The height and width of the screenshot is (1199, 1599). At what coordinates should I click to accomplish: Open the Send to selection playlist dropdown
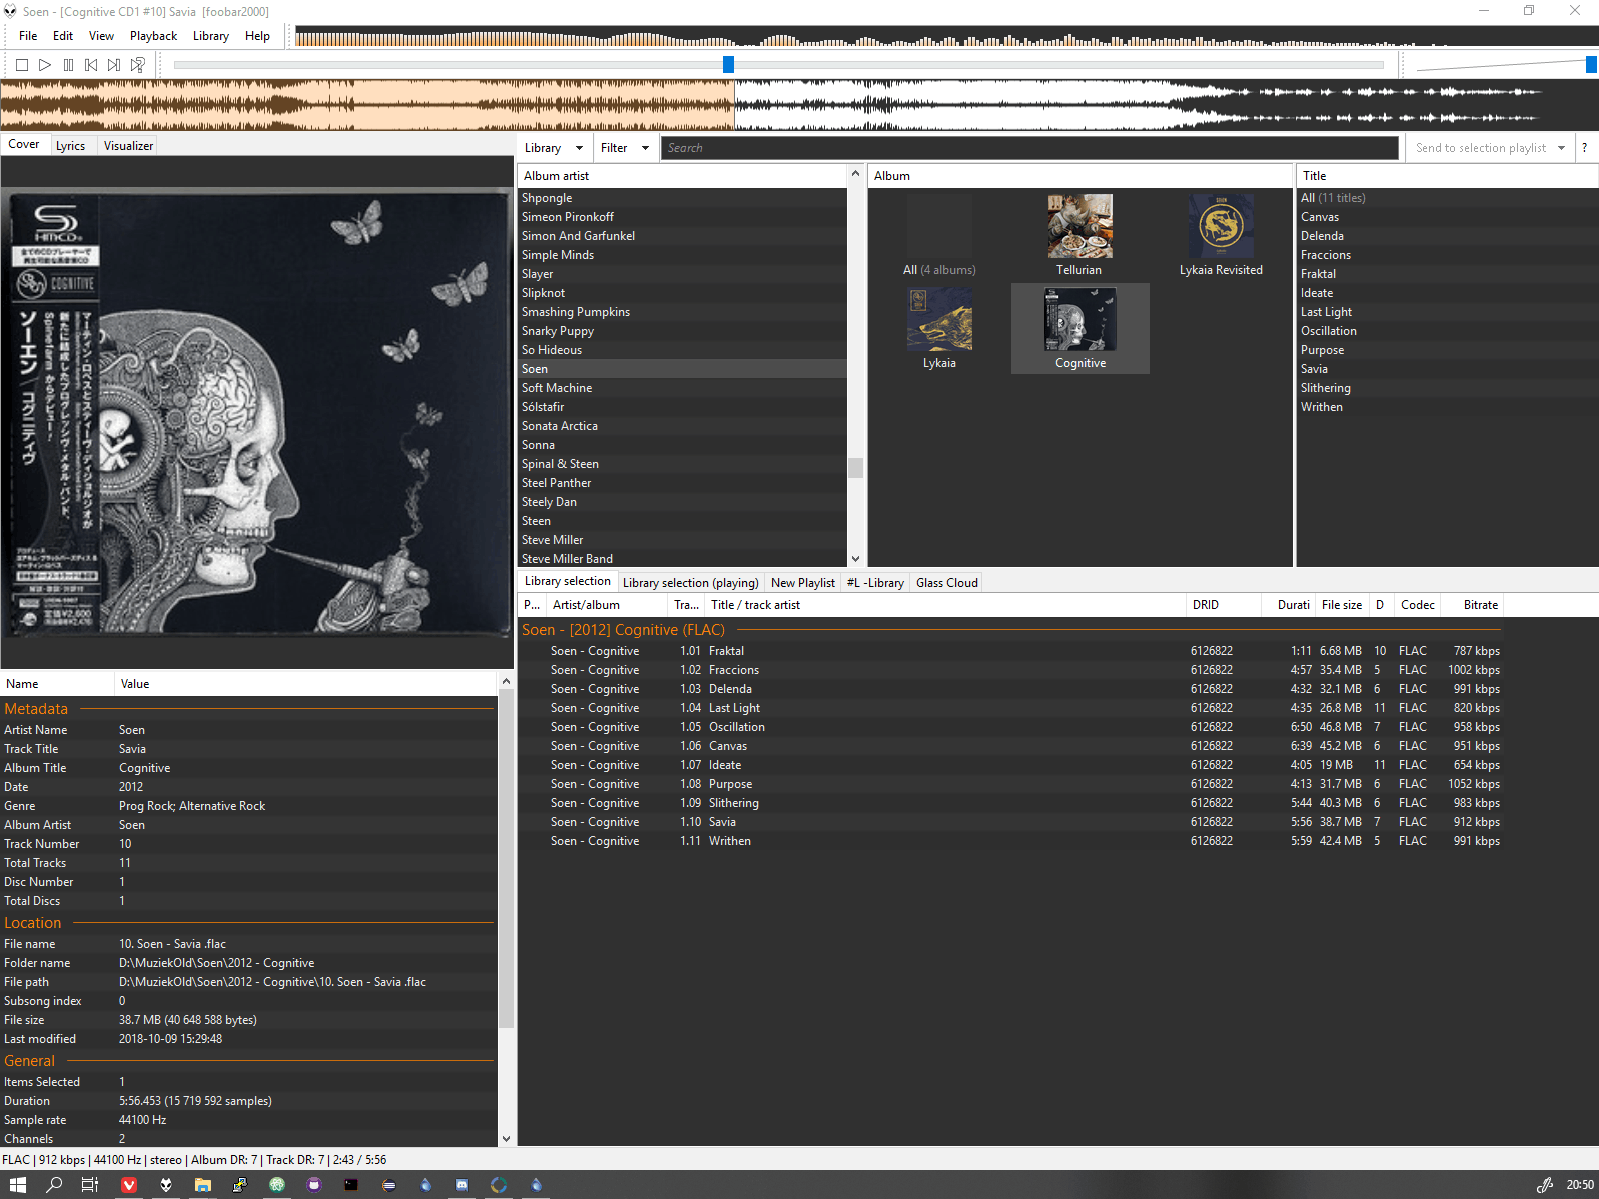click(x=1490, y=148)
